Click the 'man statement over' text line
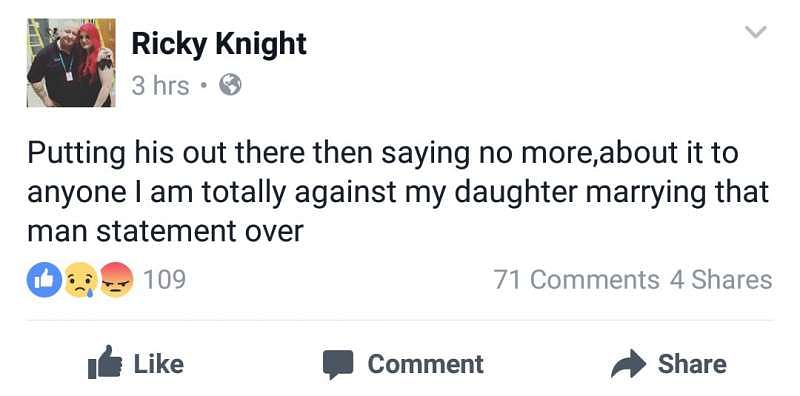Screen dimensions: 800x396 pos(165,232)
